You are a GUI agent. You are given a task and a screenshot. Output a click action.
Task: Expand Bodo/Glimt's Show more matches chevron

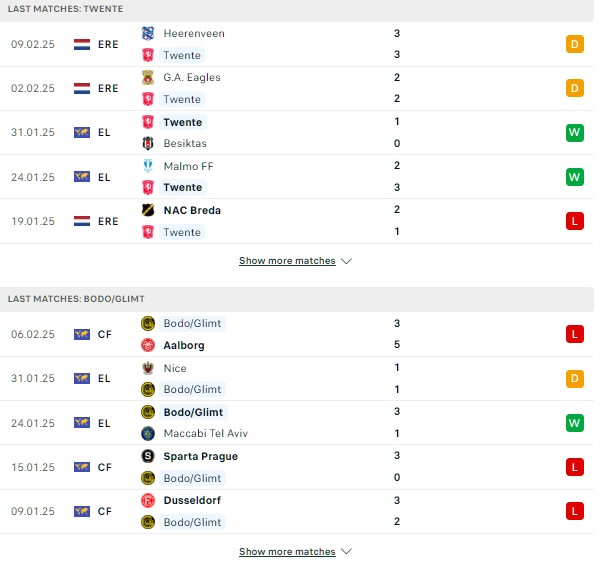pos(346,552)
